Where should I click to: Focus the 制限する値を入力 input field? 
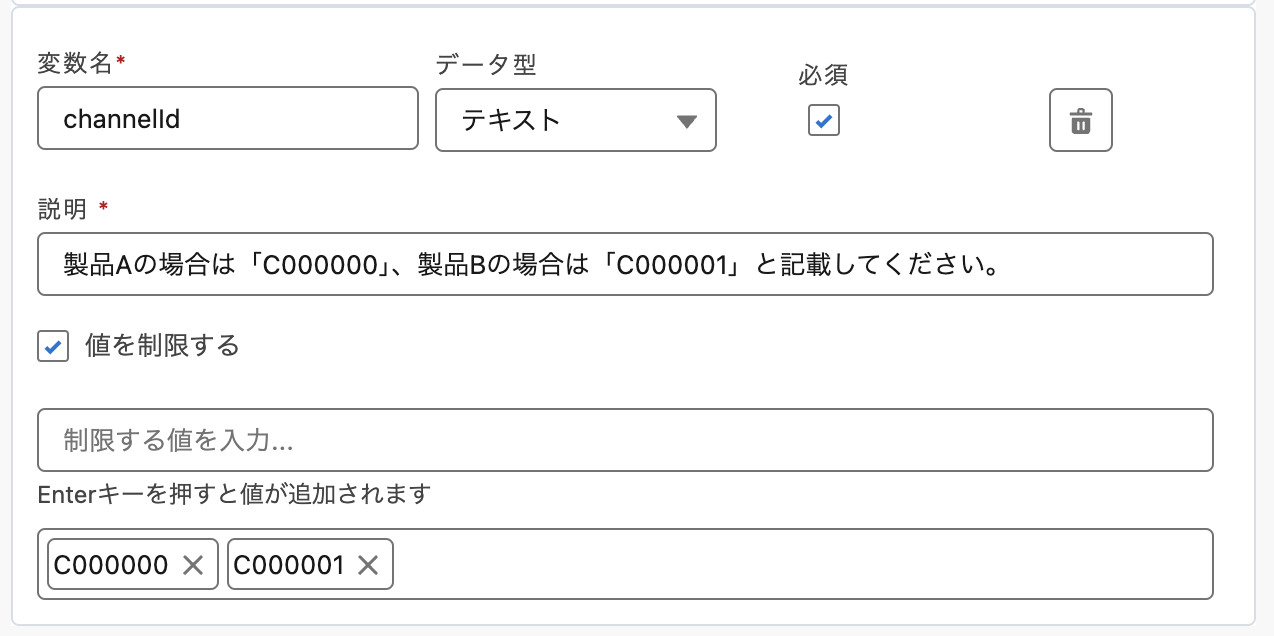coord(625,440)
